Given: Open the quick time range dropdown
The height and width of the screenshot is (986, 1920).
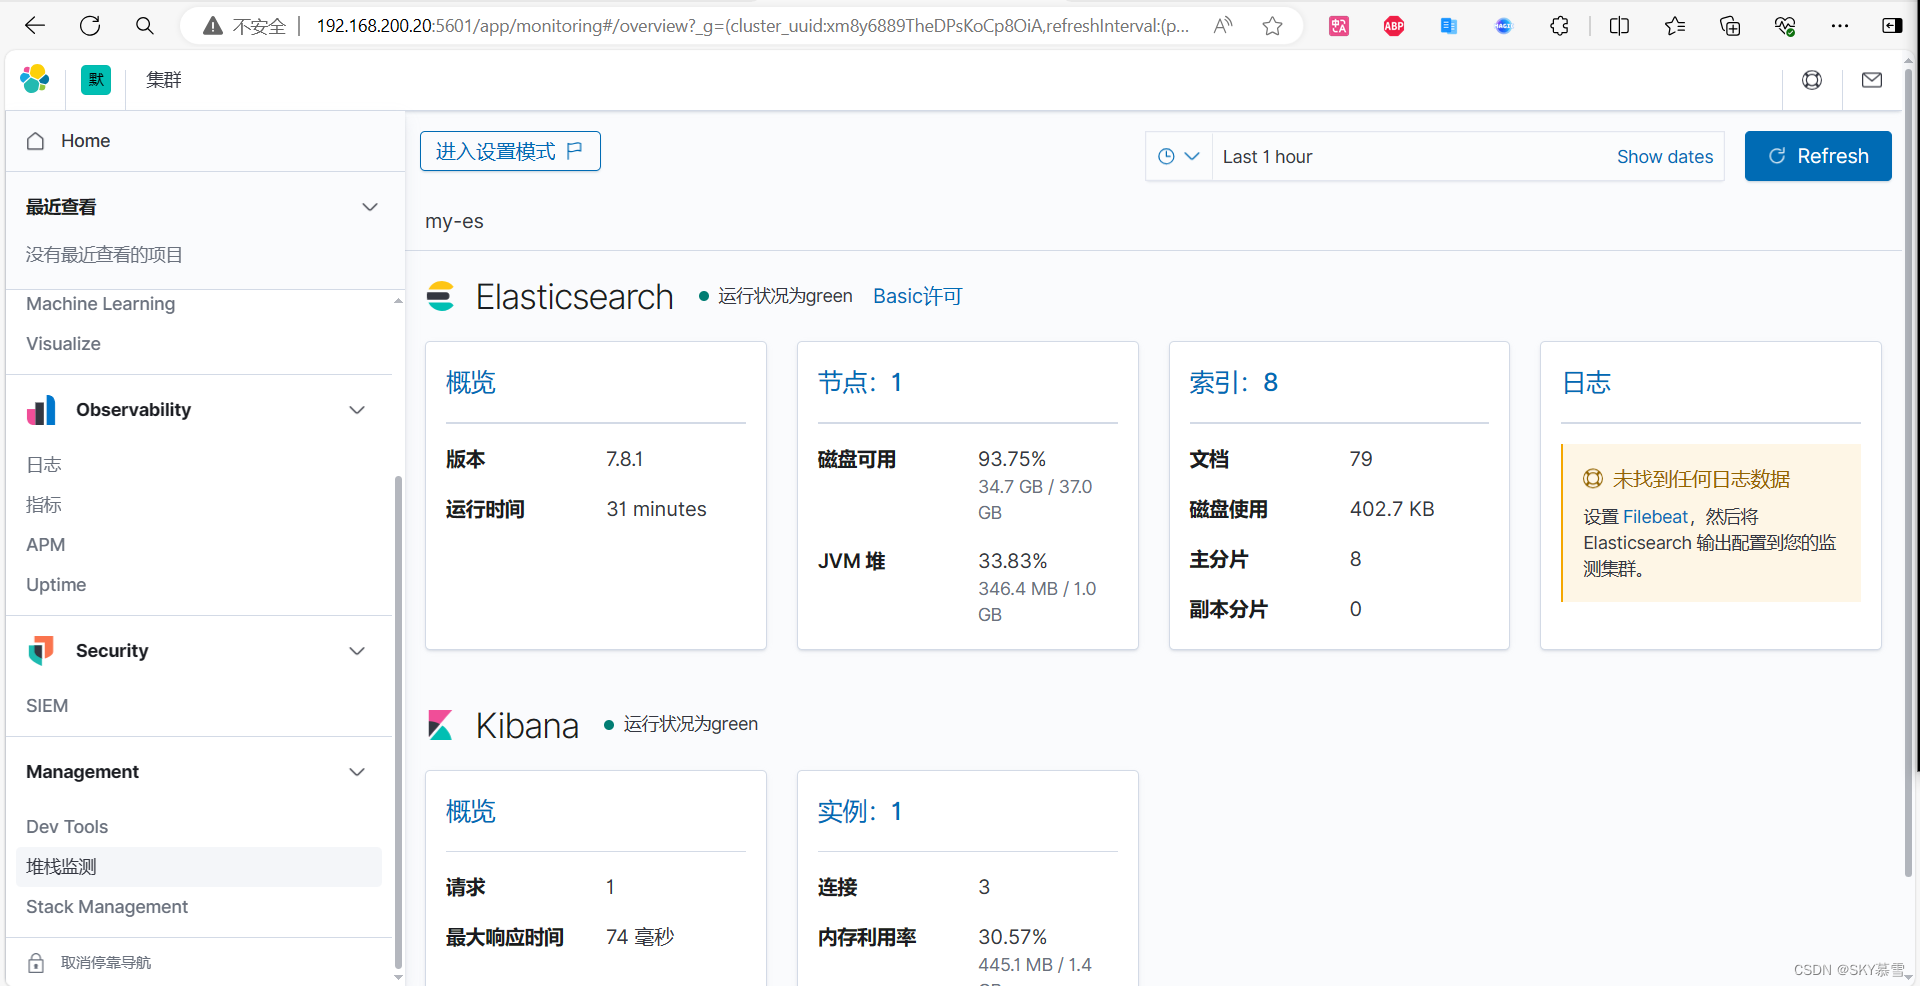Looking at the screenshot, I should tap(1179, 156).
